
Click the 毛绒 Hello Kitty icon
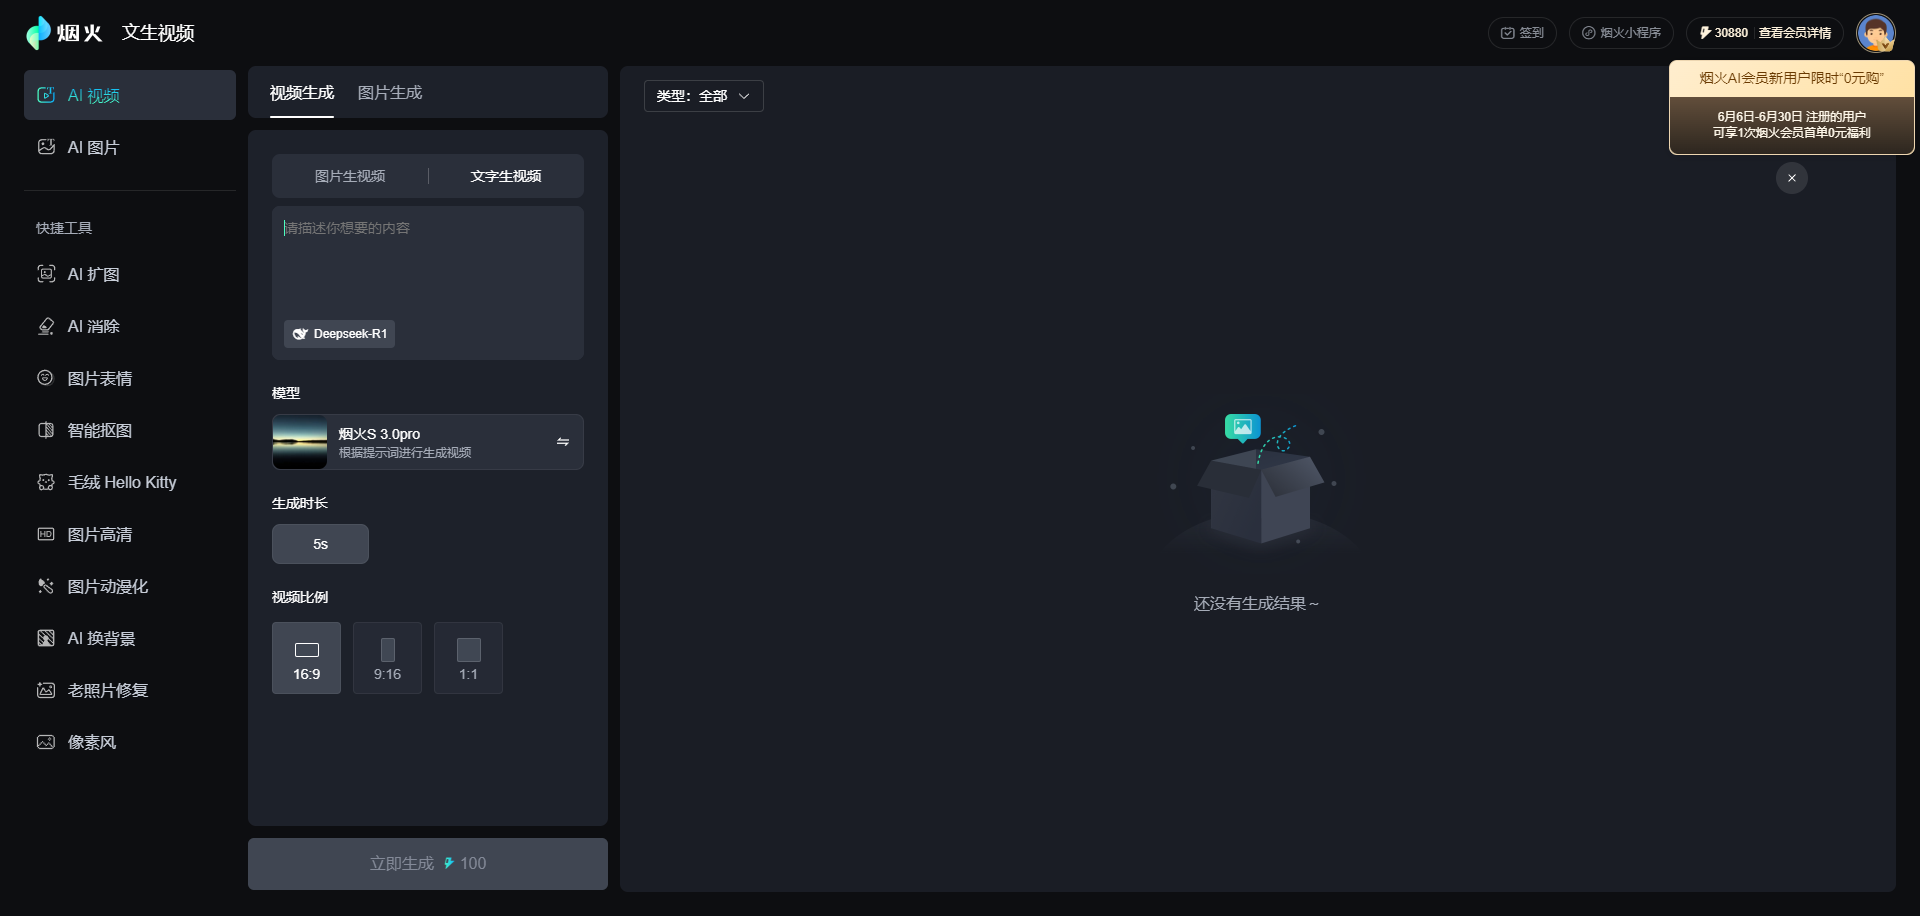(x=46, y=482)
